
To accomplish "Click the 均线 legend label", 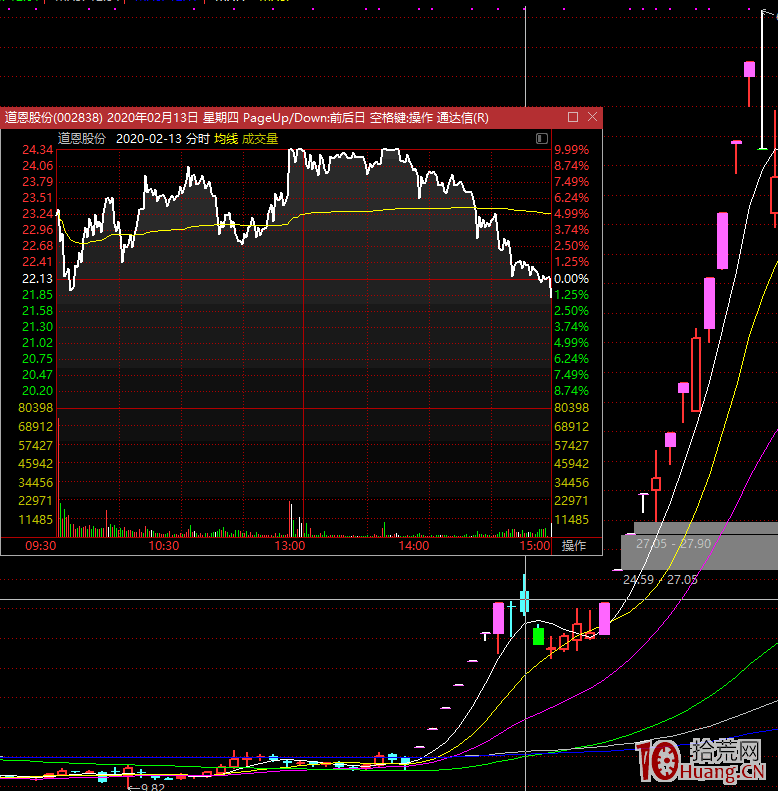I will click(x=226, y=139).
